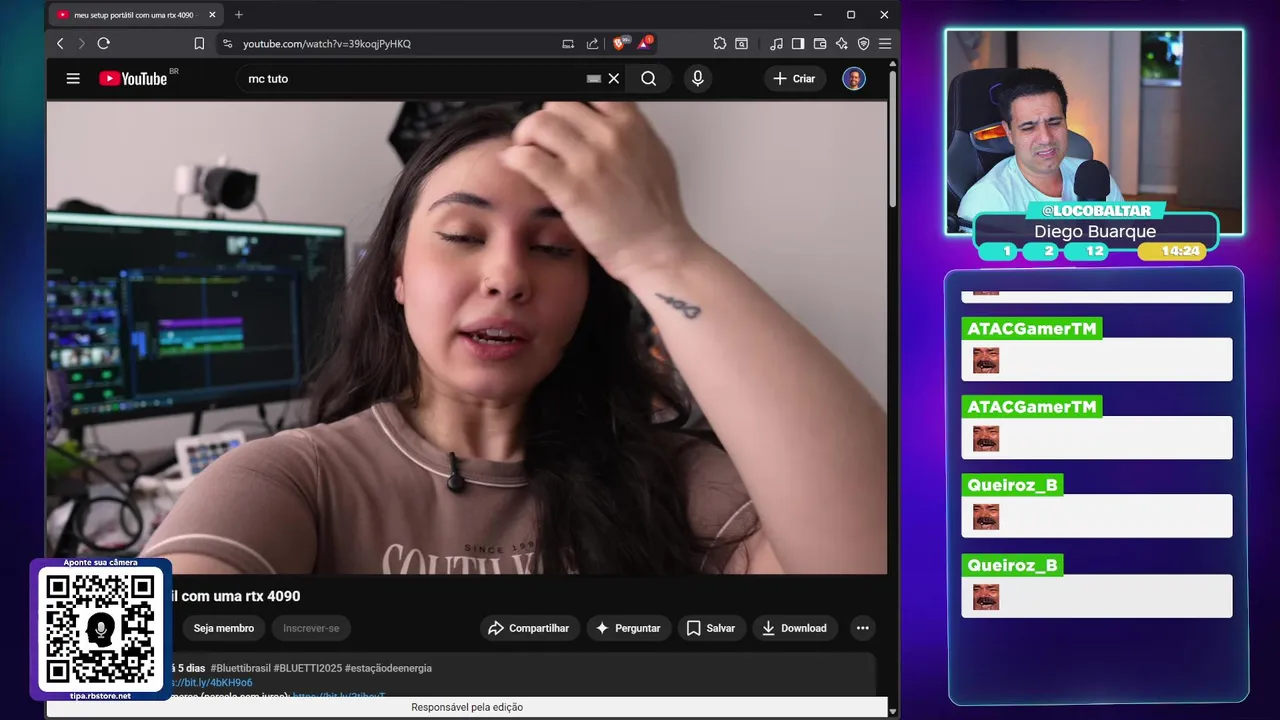Open the YouTube guide hamburger menu

coord(73,78)
